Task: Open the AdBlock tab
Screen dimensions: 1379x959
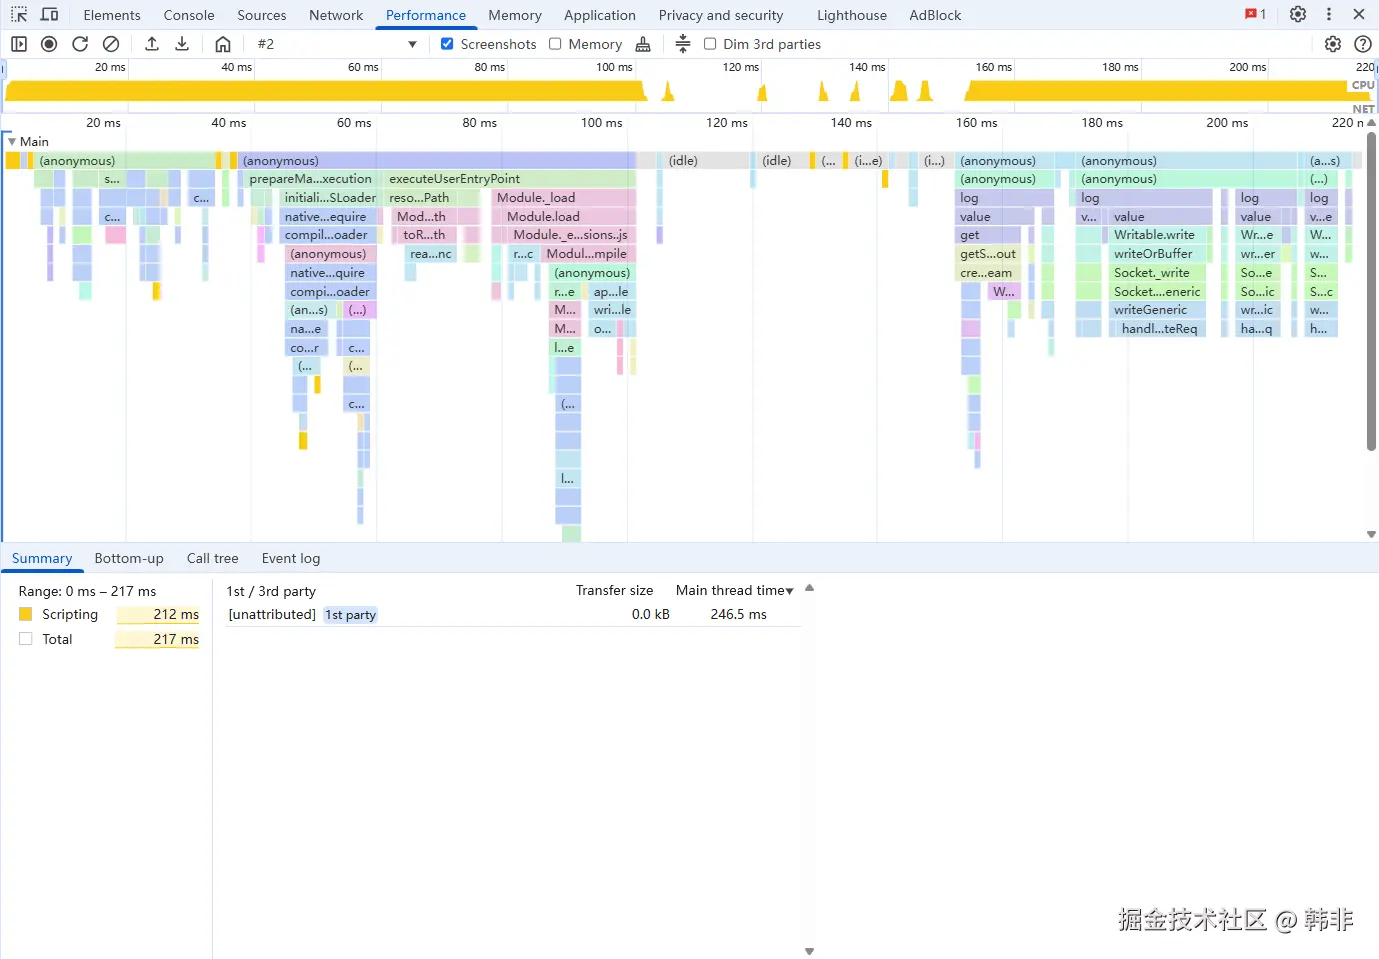Action: point(935,15)
